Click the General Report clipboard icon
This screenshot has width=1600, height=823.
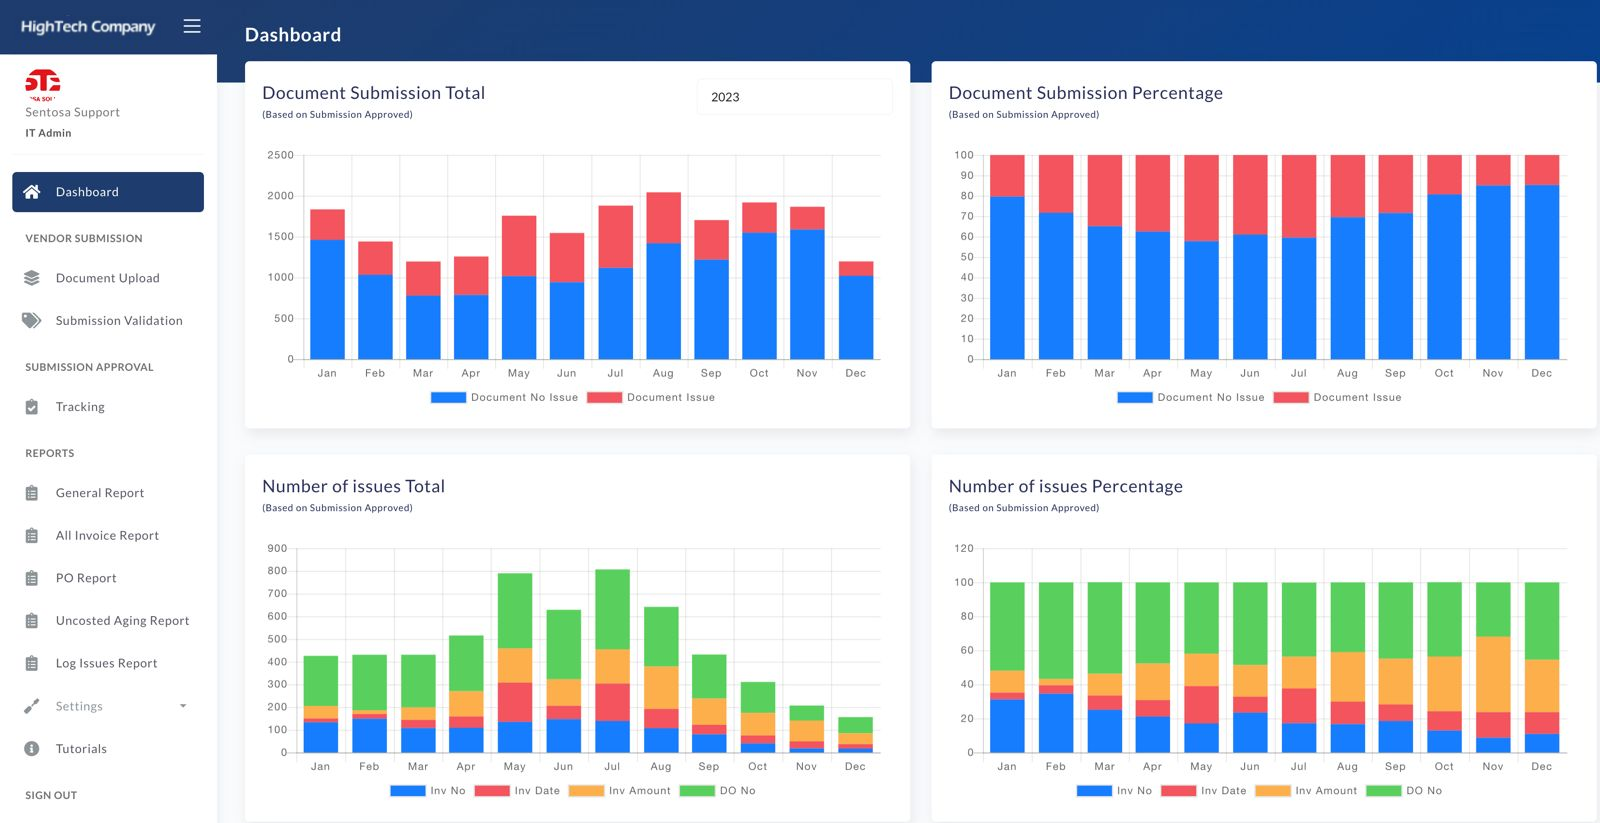pos(32,493)
